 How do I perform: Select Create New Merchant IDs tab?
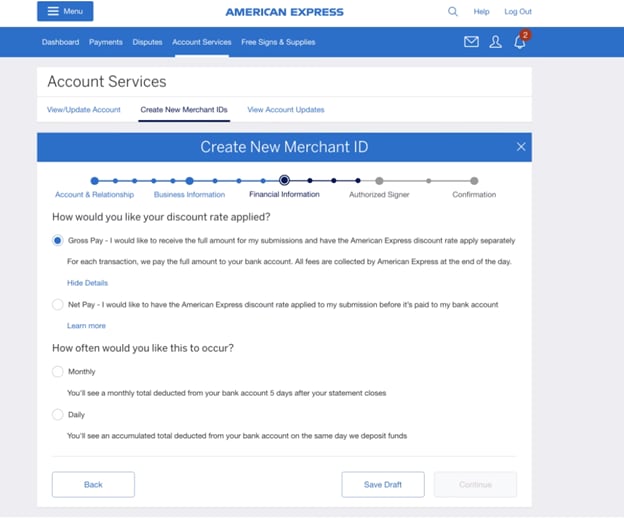coord(184,110)
